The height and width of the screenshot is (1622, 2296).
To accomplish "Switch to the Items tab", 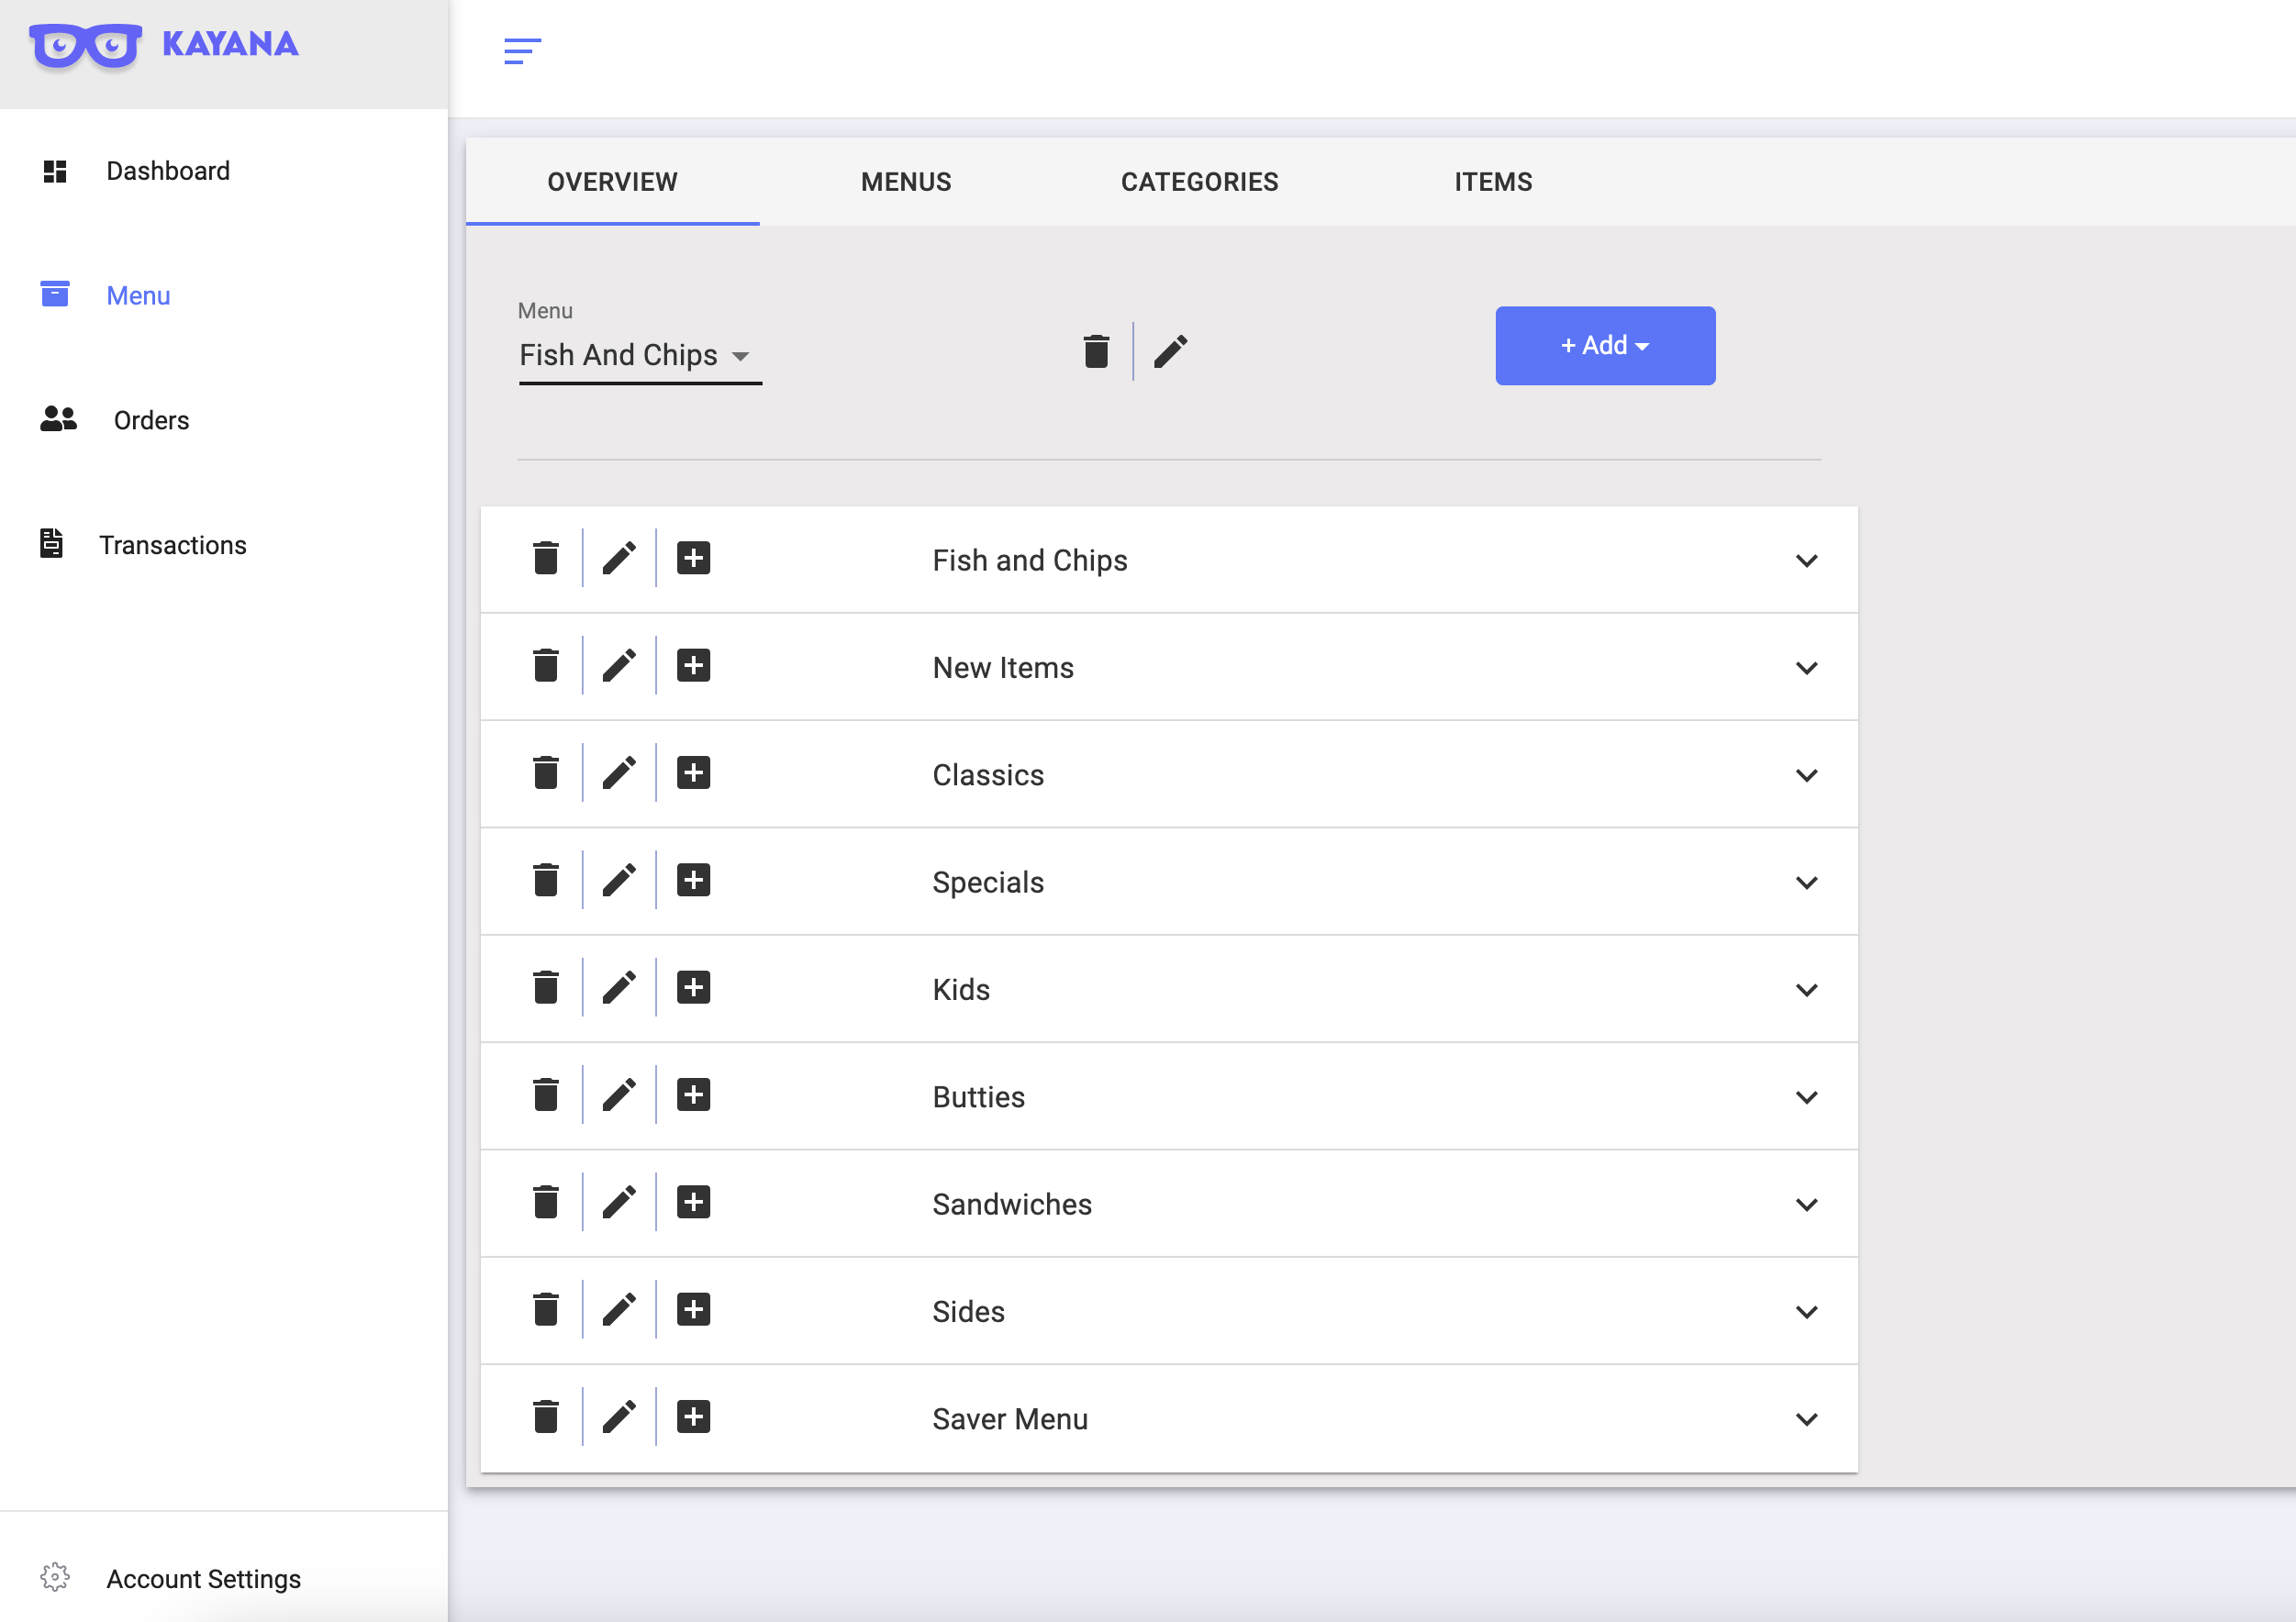I will [x=1492, y=182].
